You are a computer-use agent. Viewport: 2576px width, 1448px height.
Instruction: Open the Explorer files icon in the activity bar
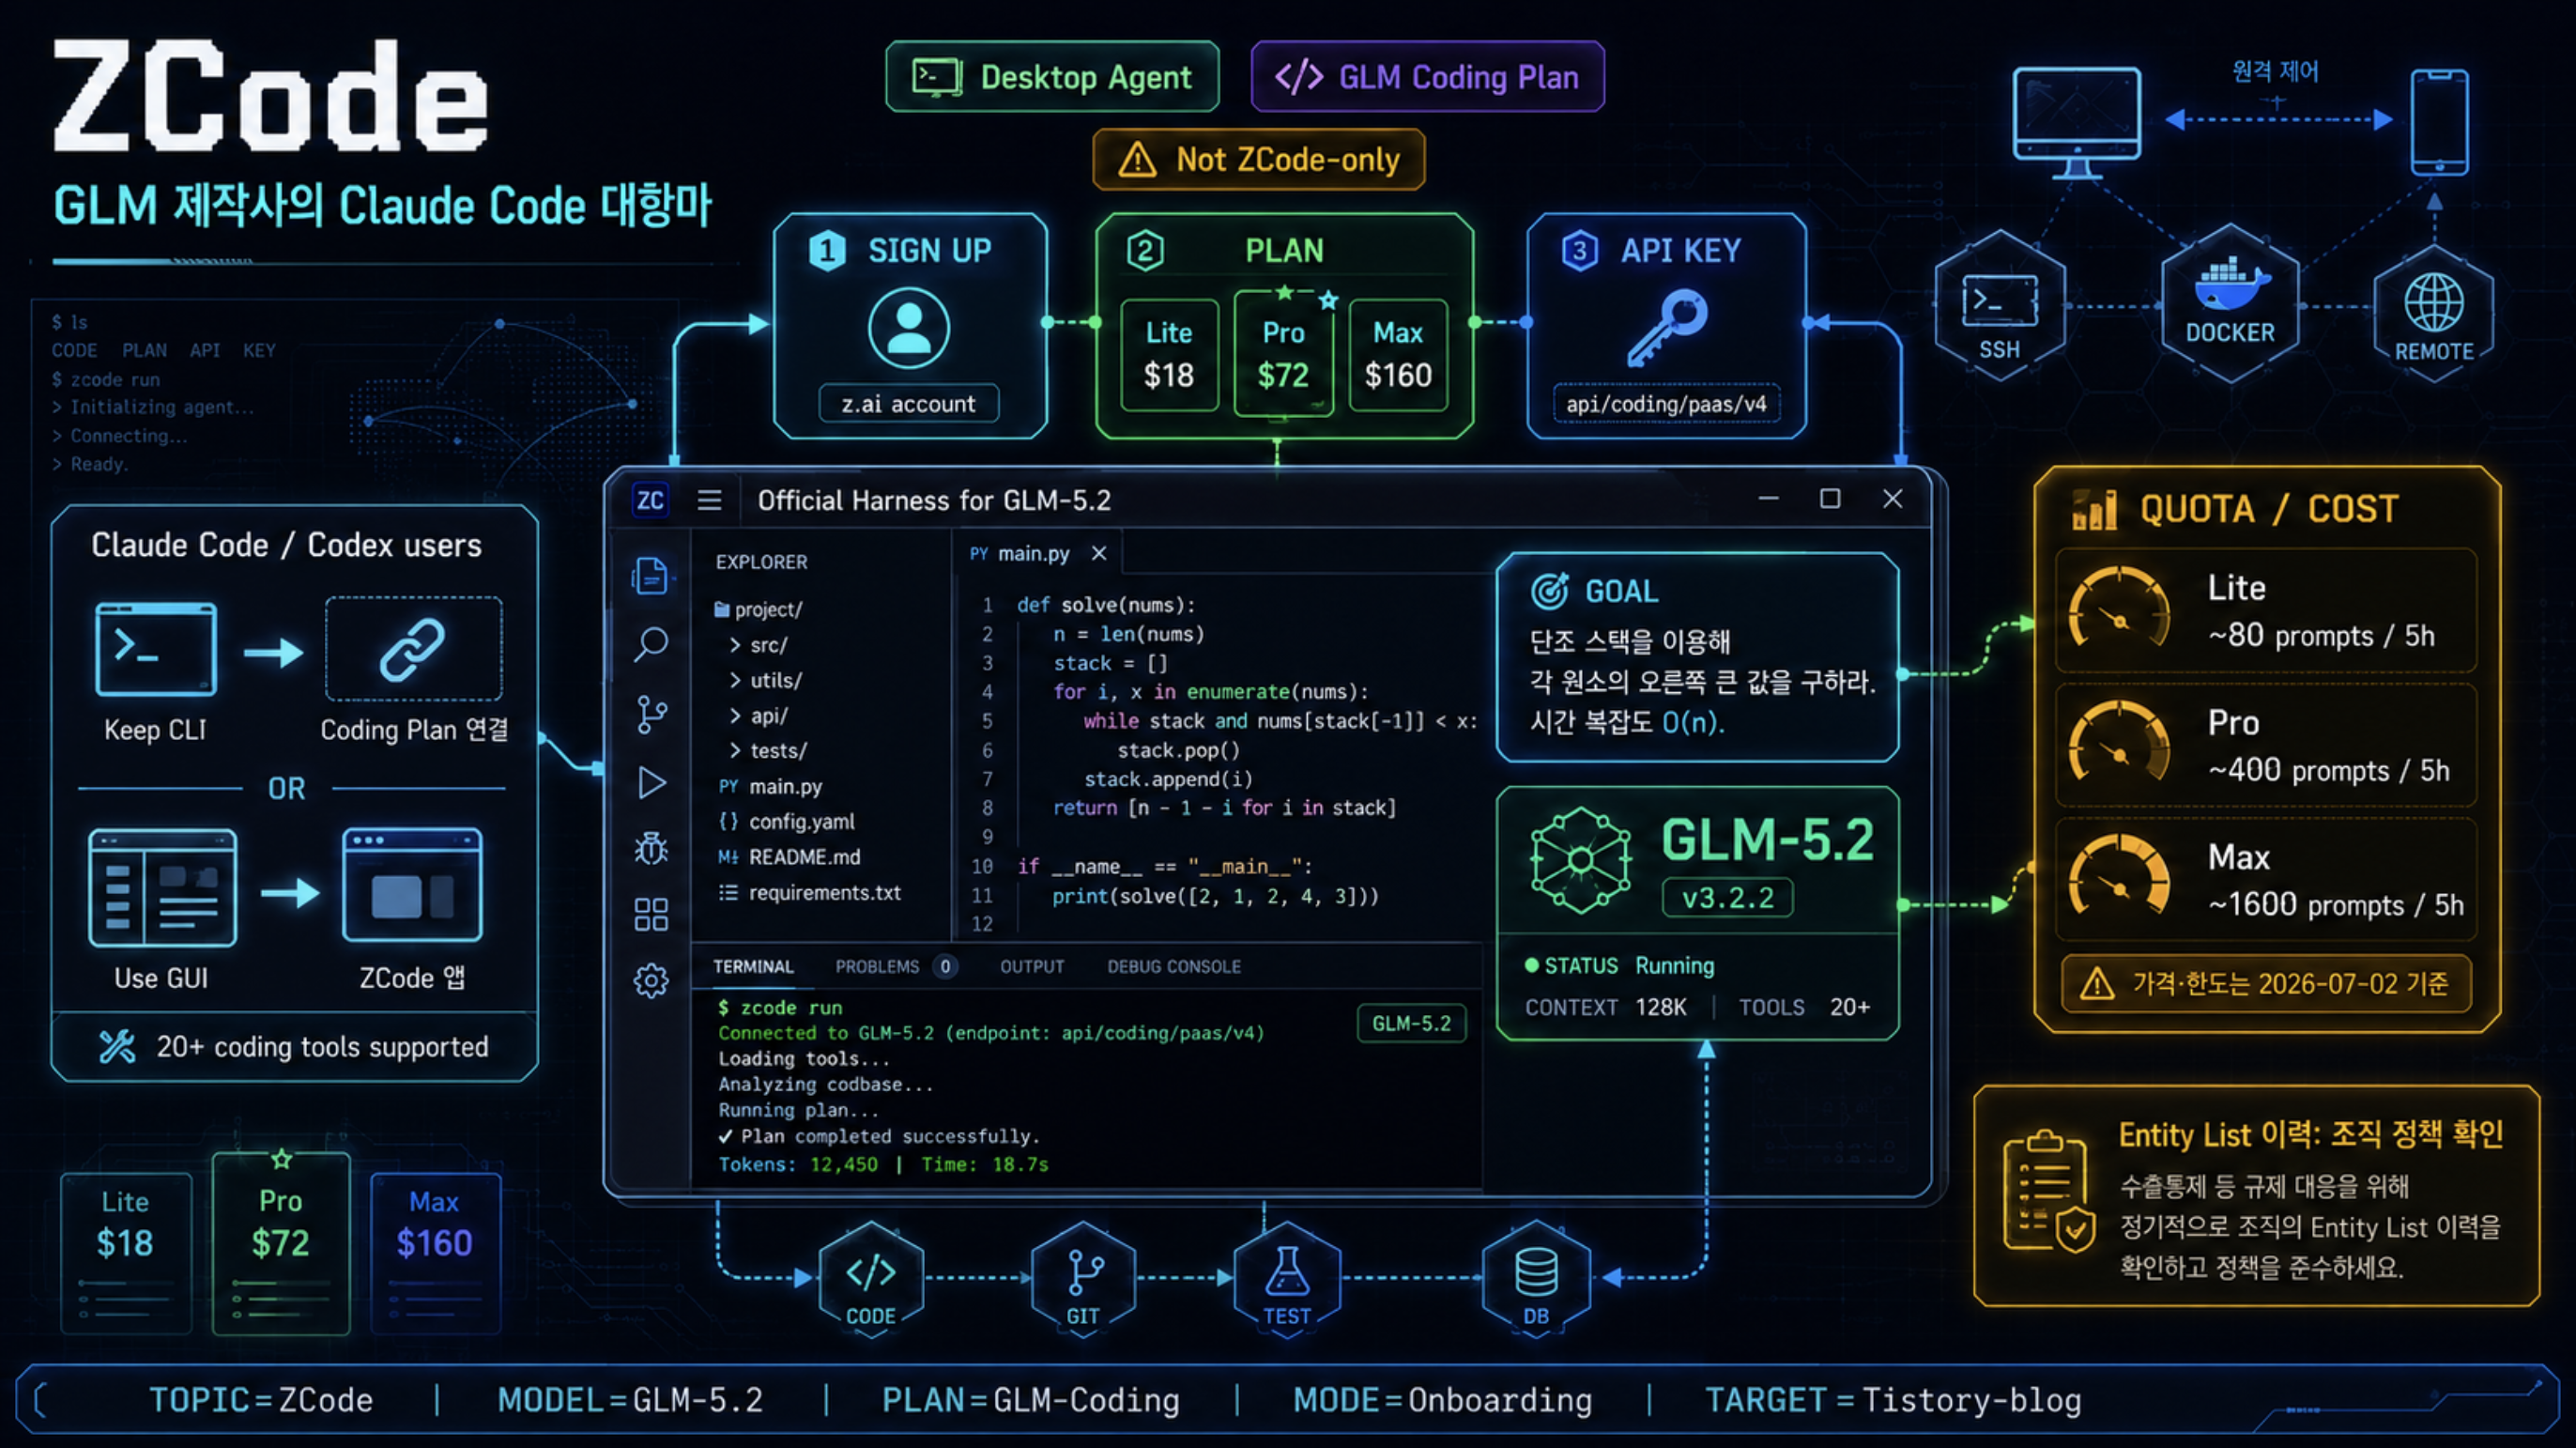tap(650, 576)
